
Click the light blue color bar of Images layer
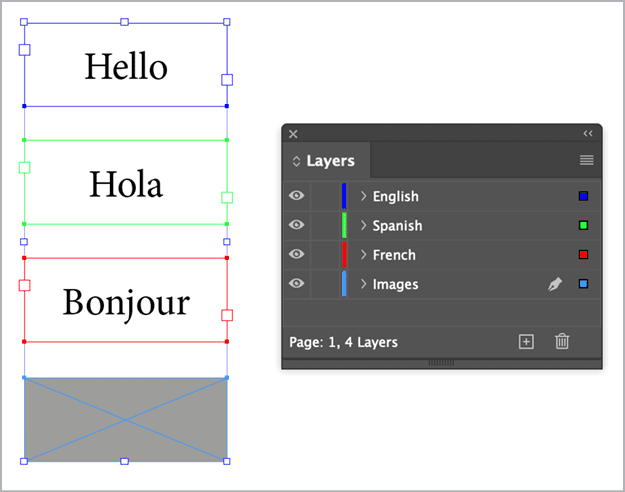pyautogui.click(x=344, y=283)
